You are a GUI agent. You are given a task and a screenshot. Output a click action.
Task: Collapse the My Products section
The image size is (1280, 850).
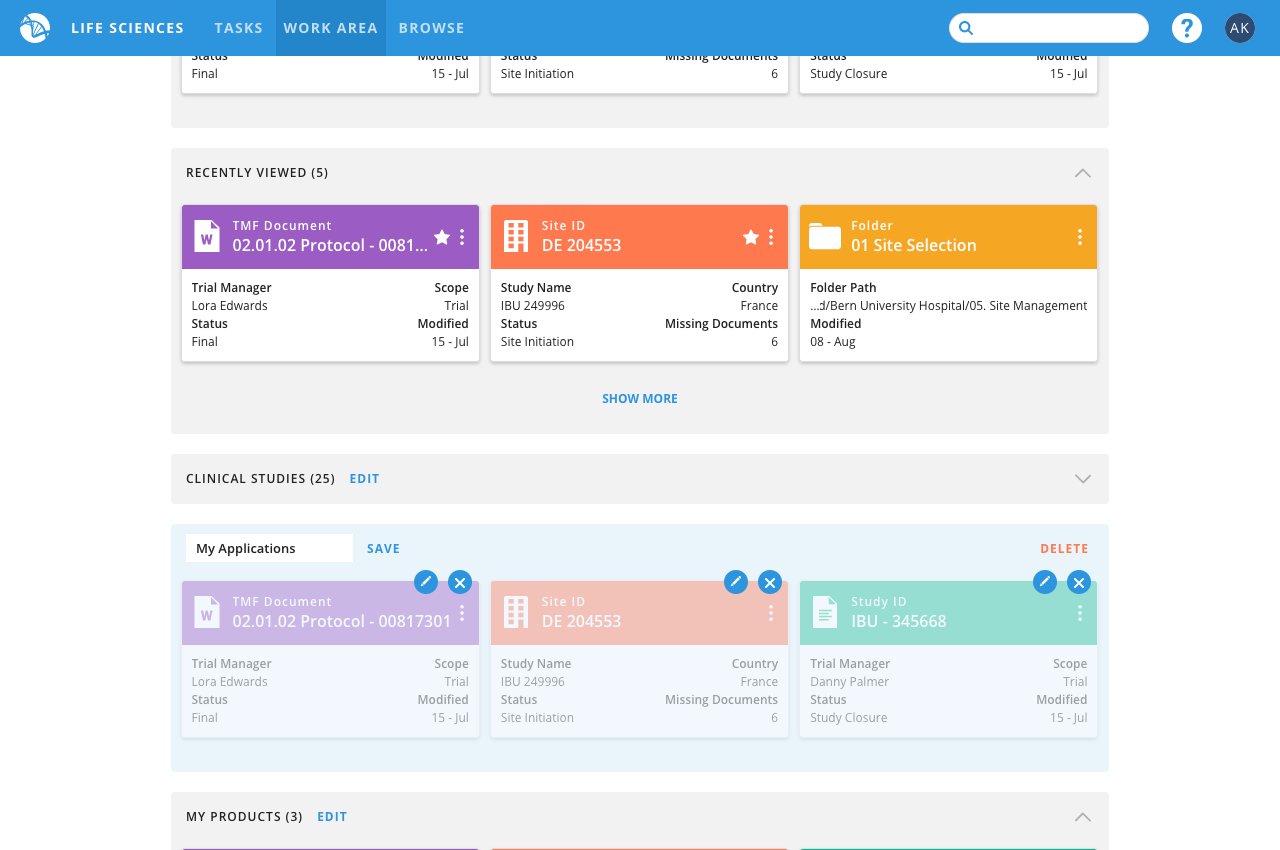tap(1083, 817)
